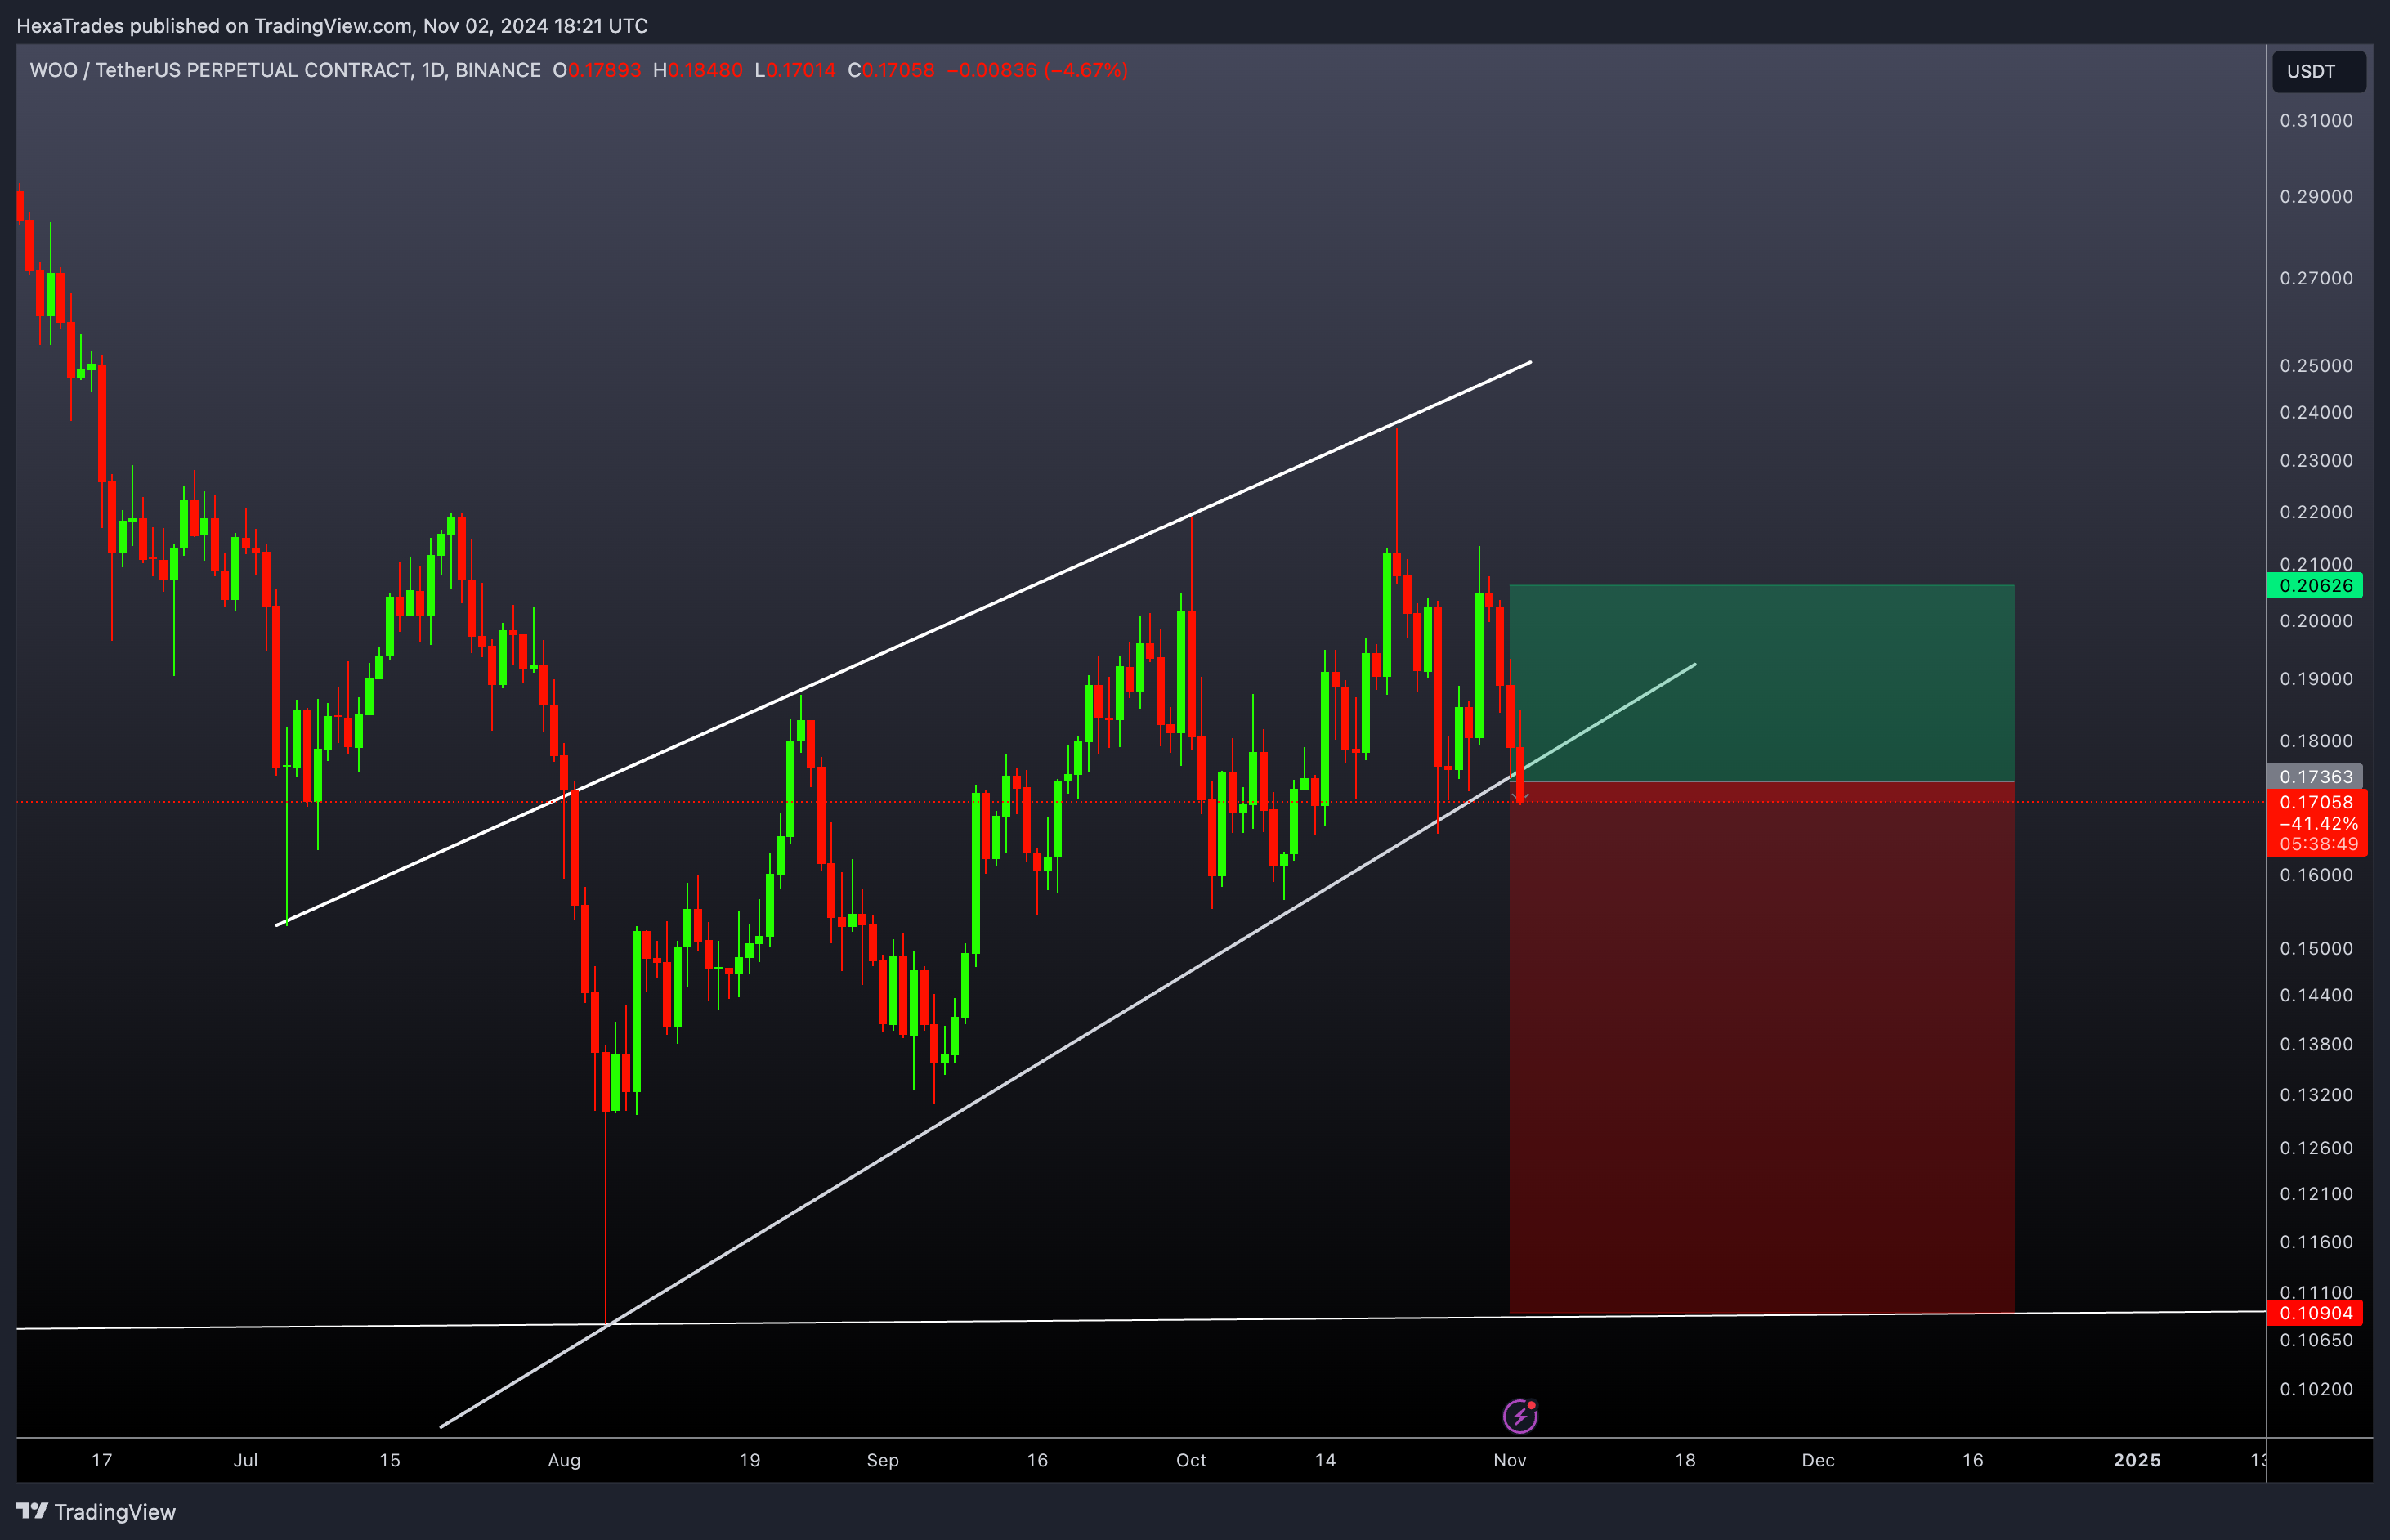
Task: Click the Sep date on time axis
Action: coord(882,1460)
